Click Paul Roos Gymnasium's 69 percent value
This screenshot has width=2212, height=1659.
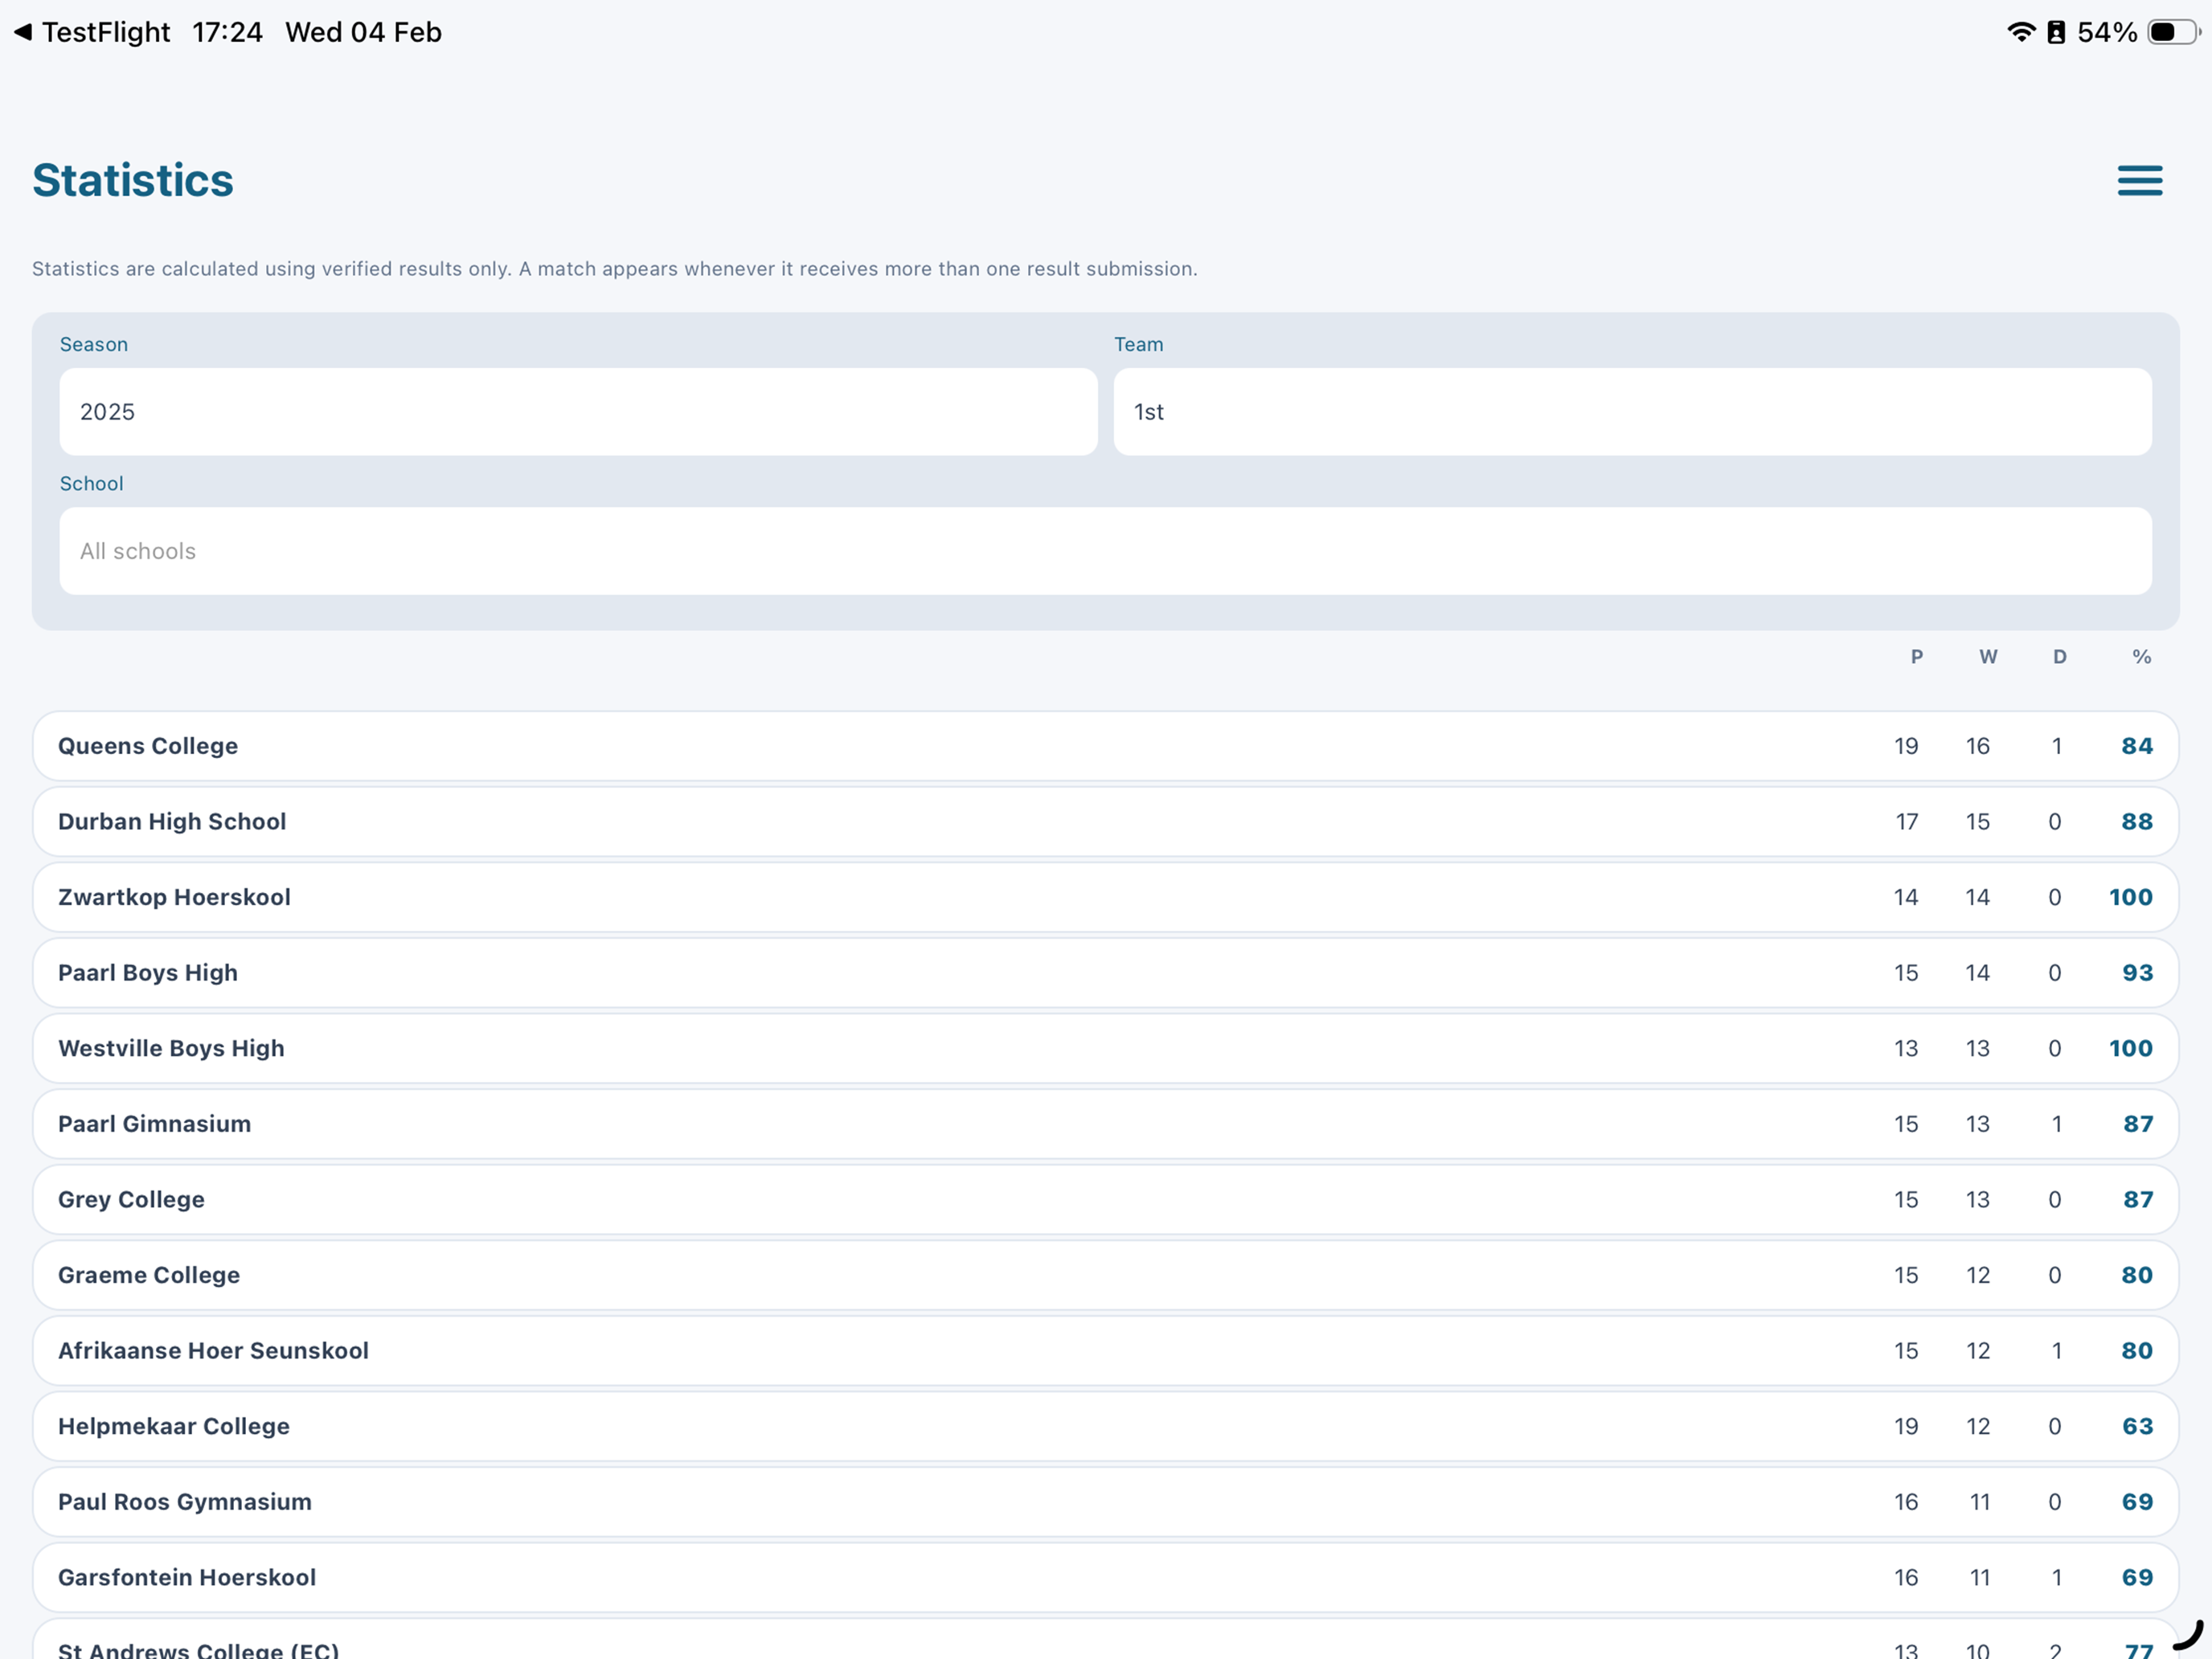[x=2137, y=1502]
